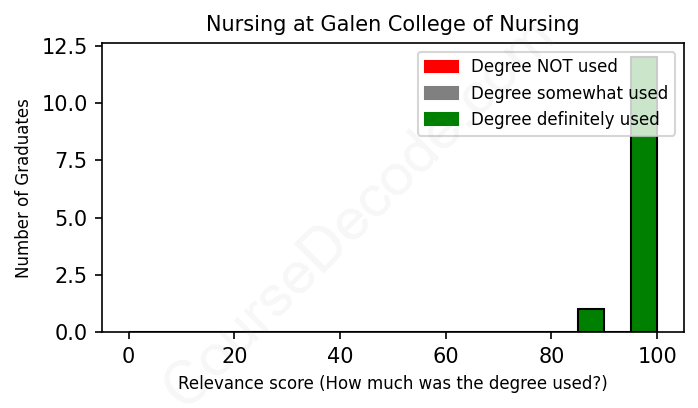Click the y-axis tick label 5.0
Screen dimensions: 698x408
coord(74,217)
